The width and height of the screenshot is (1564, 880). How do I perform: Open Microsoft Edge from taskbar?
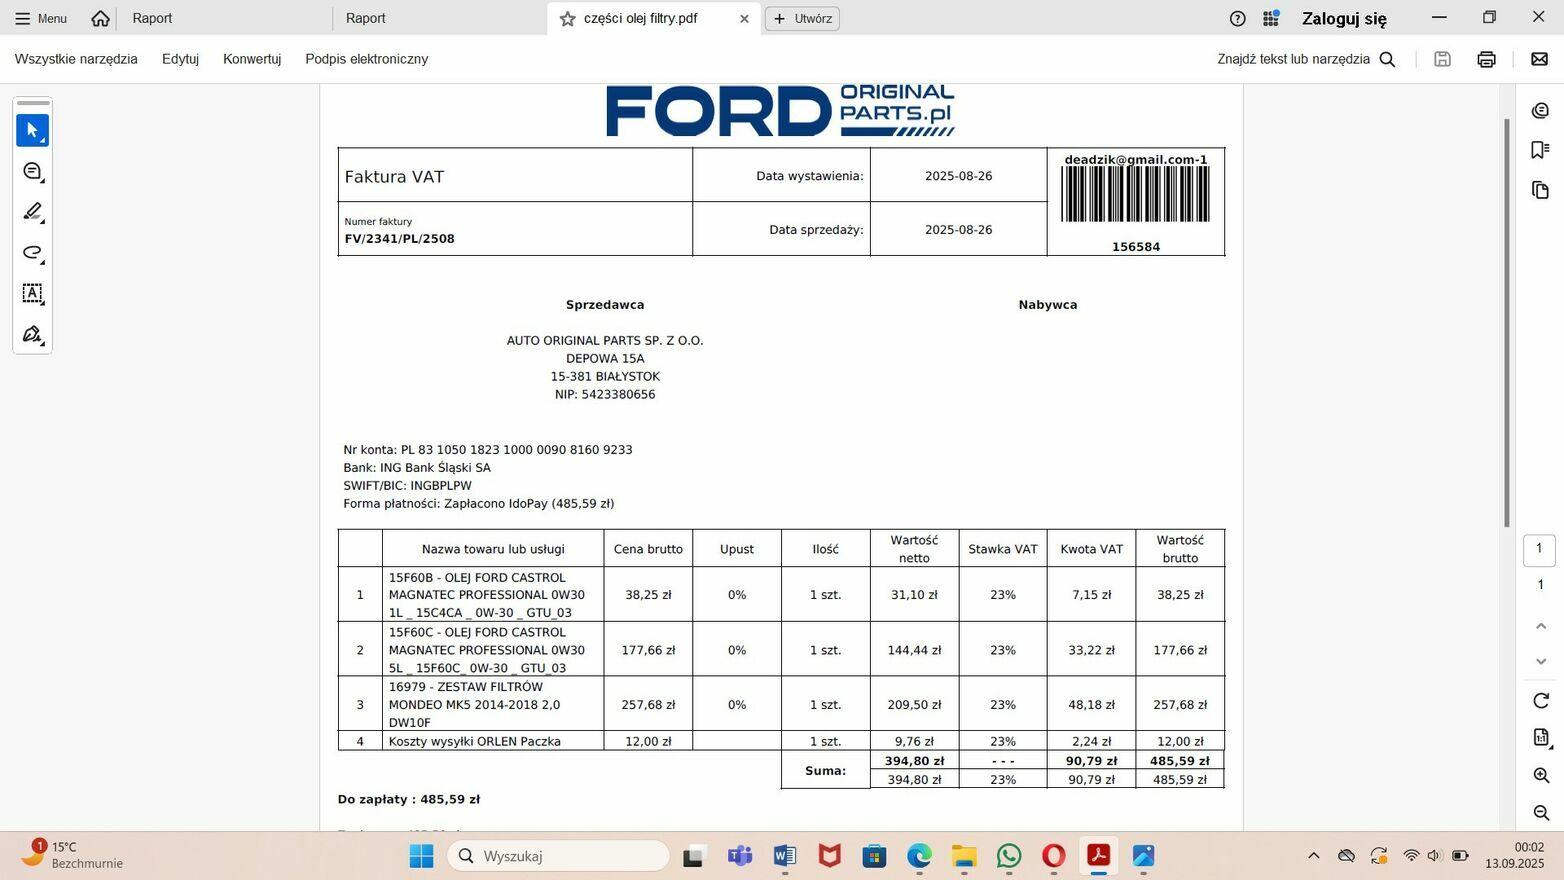(919, 856)
